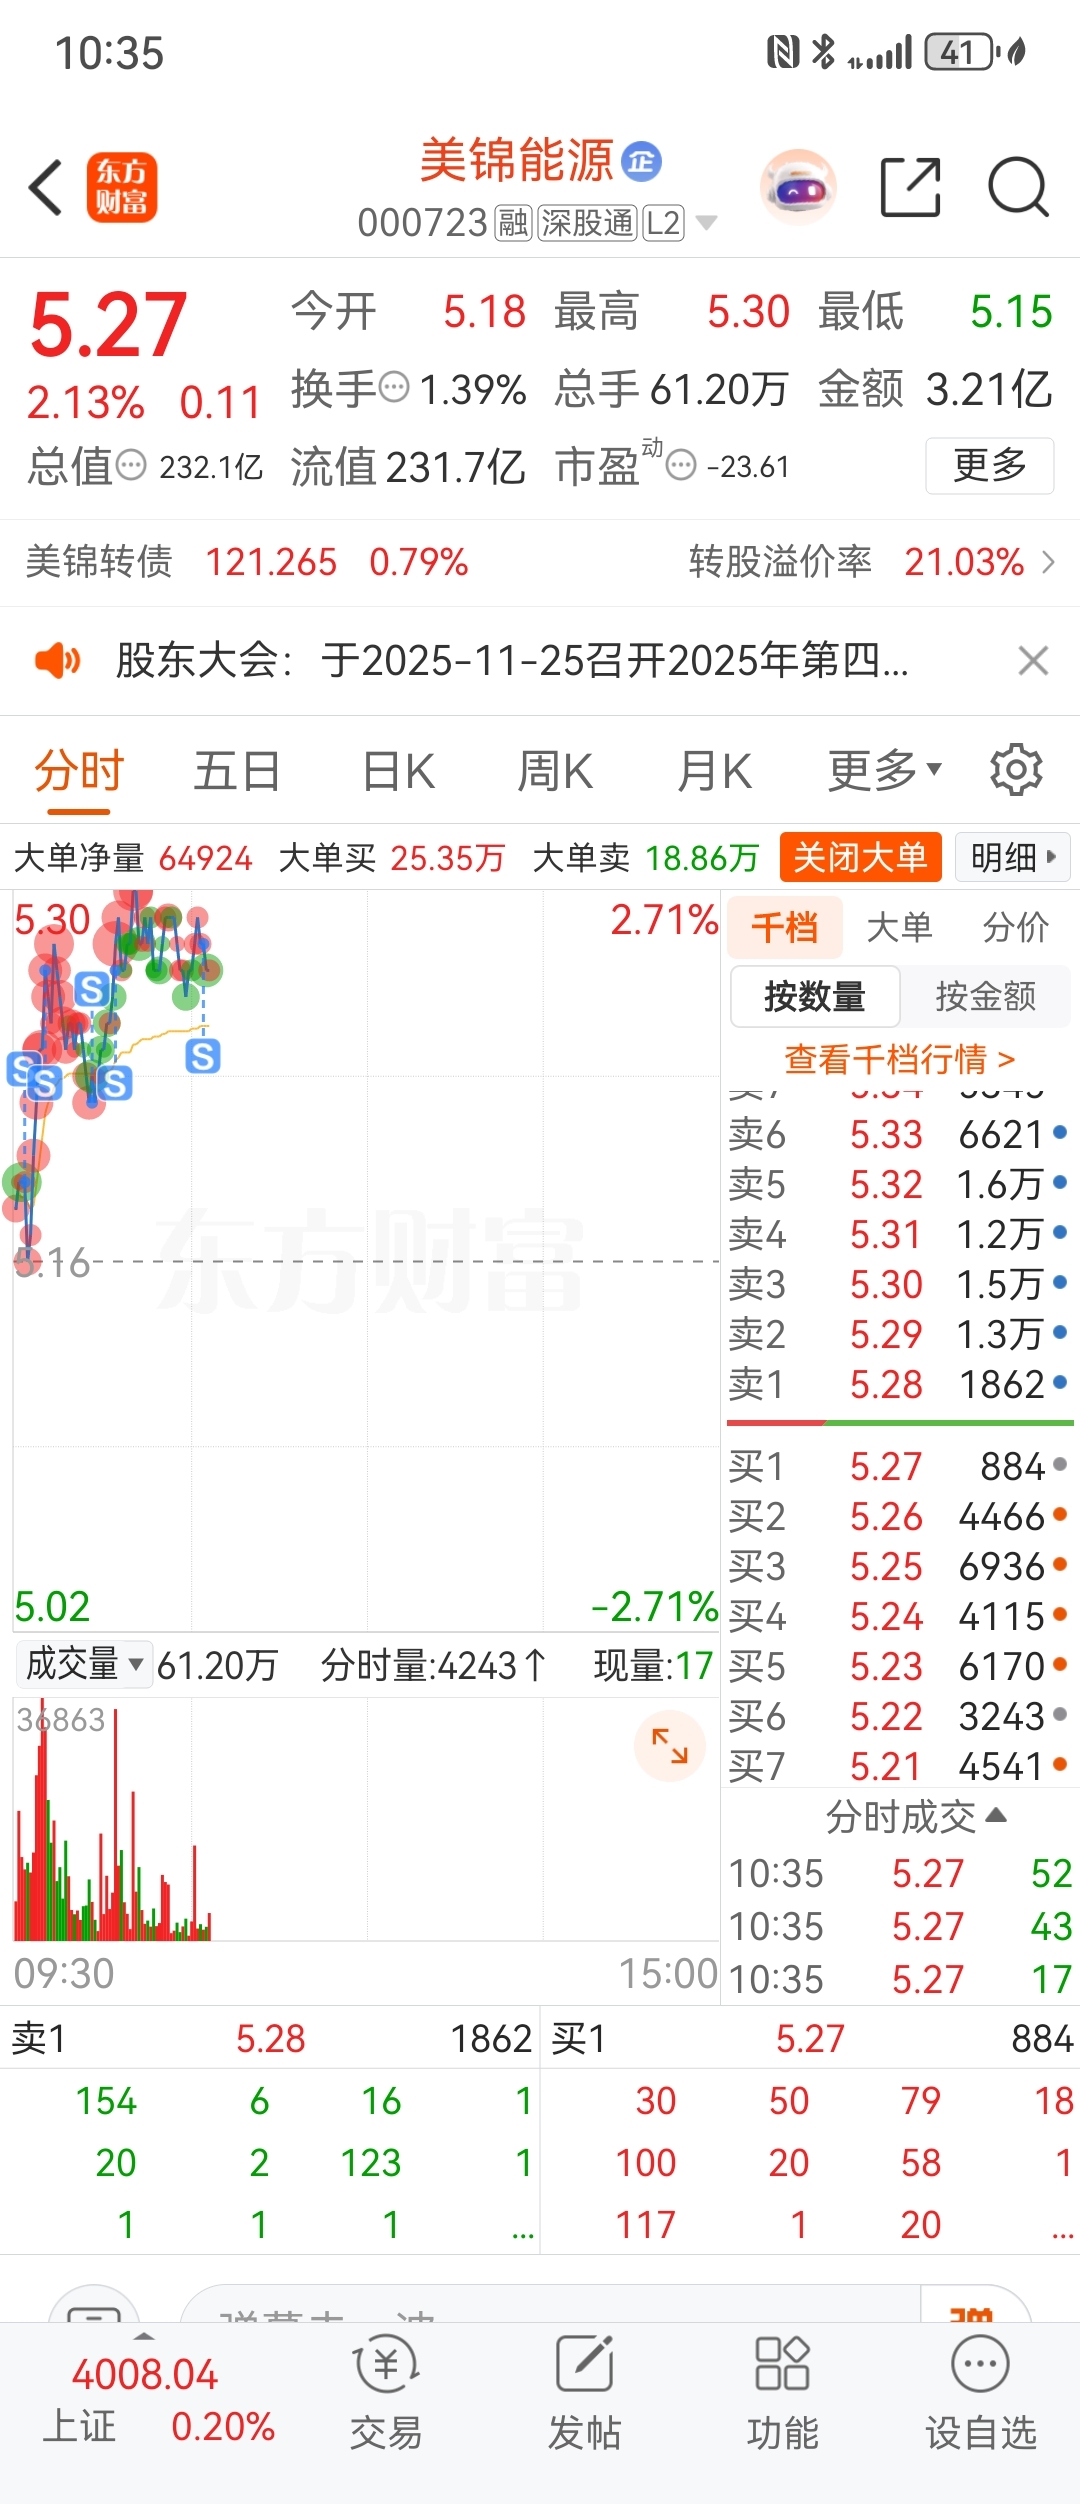The image size is (1080, 2504).
Task: Tap the red-green buy/sell ratio bar
Action: coord(900,1422)
